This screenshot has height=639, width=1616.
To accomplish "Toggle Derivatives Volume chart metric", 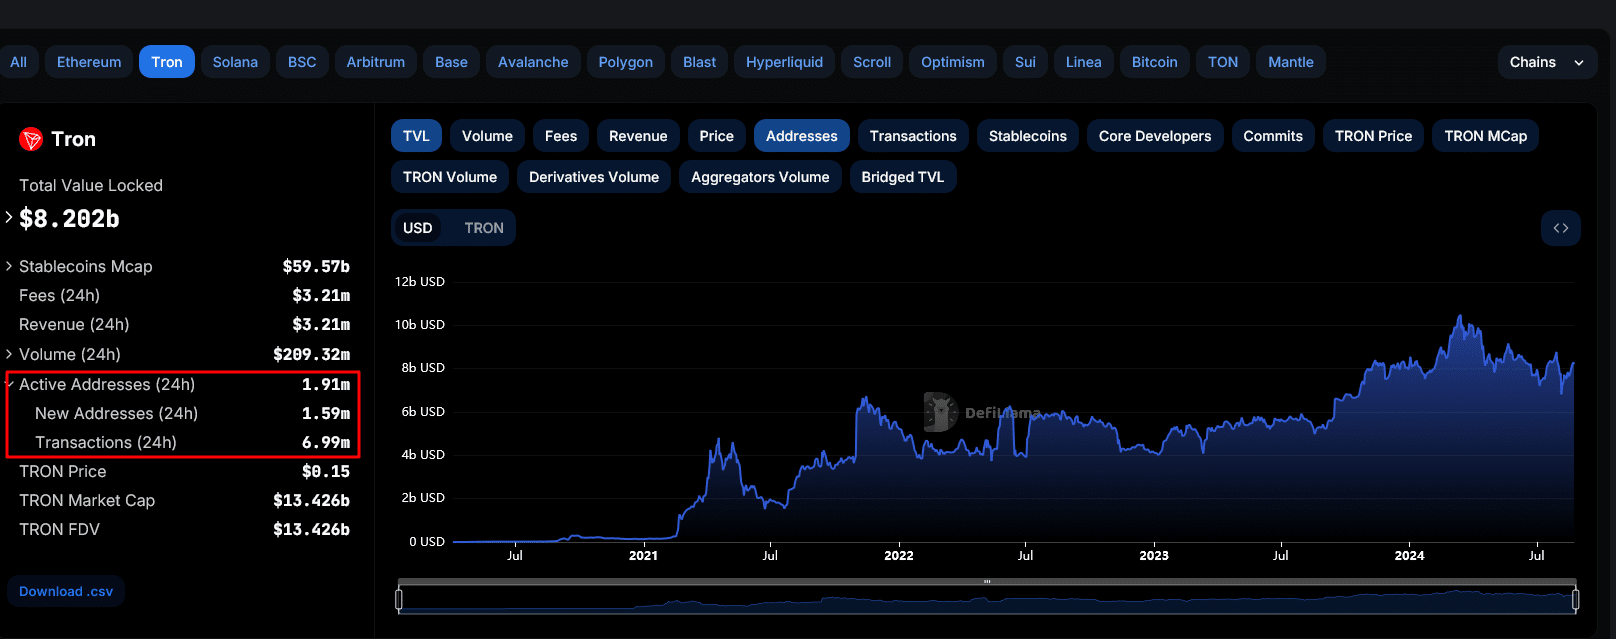I will click(x=594, y=177).
